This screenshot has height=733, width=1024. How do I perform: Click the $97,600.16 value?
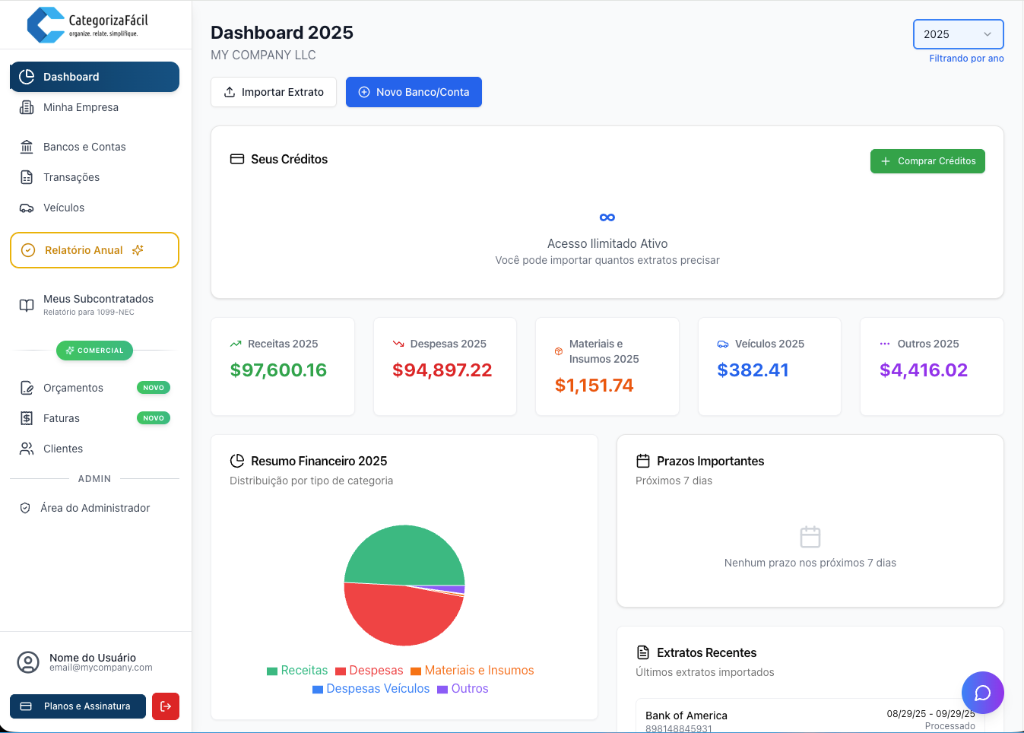point(278,370)
